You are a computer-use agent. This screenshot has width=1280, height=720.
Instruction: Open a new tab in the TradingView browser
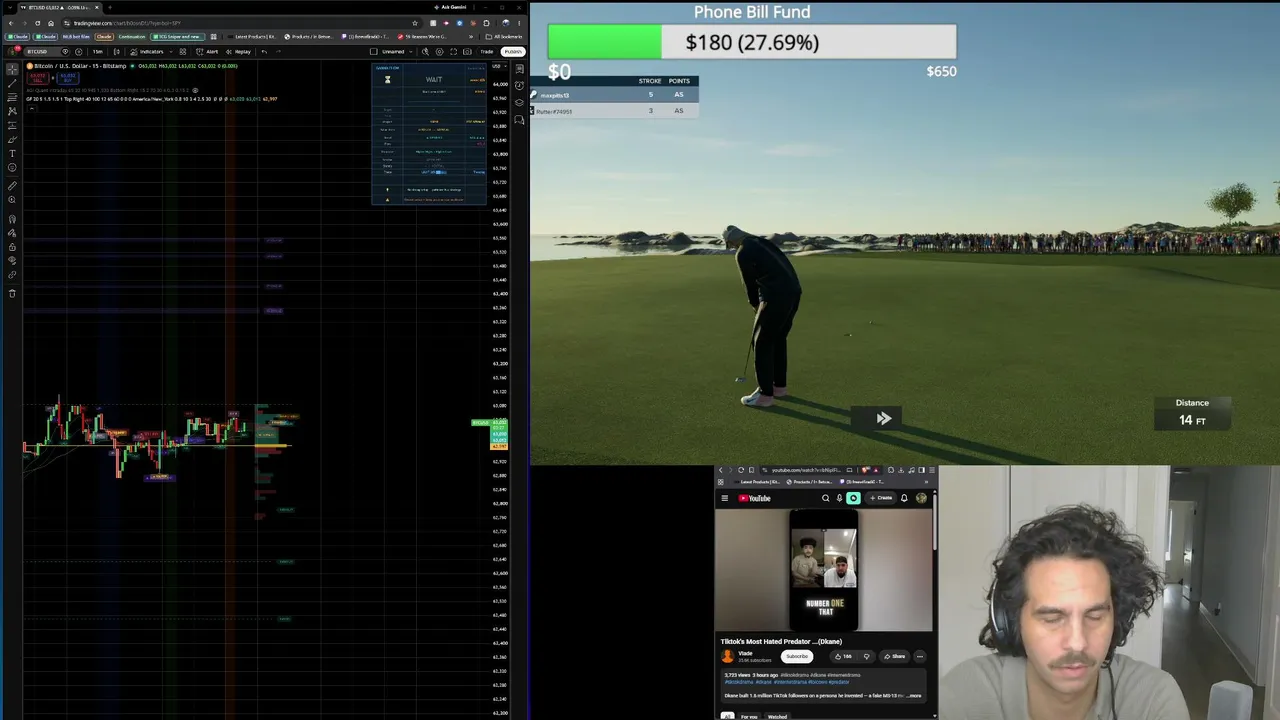[110, 7]
